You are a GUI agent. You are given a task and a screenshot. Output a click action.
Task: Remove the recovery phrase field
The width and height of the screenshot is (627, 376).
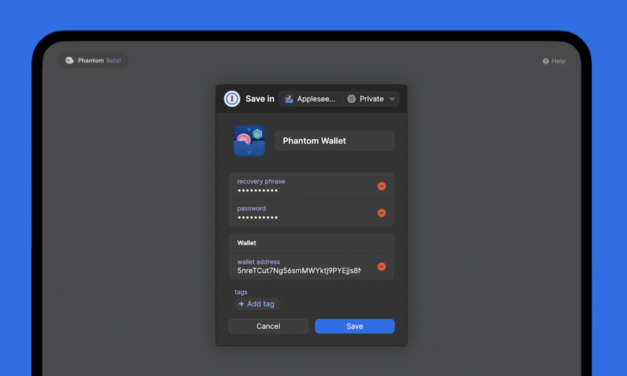pos(381,186)
